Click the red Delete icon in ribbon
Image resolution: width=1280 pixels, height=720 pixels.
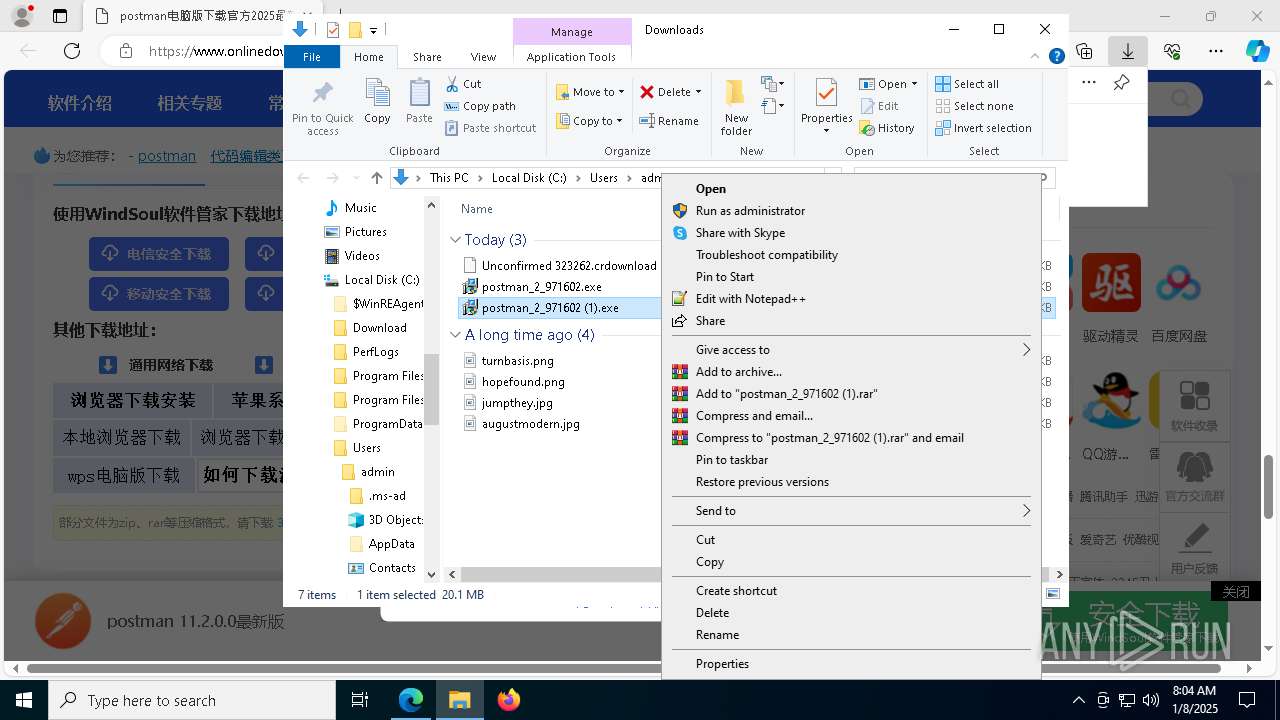(x=648, y=92)
